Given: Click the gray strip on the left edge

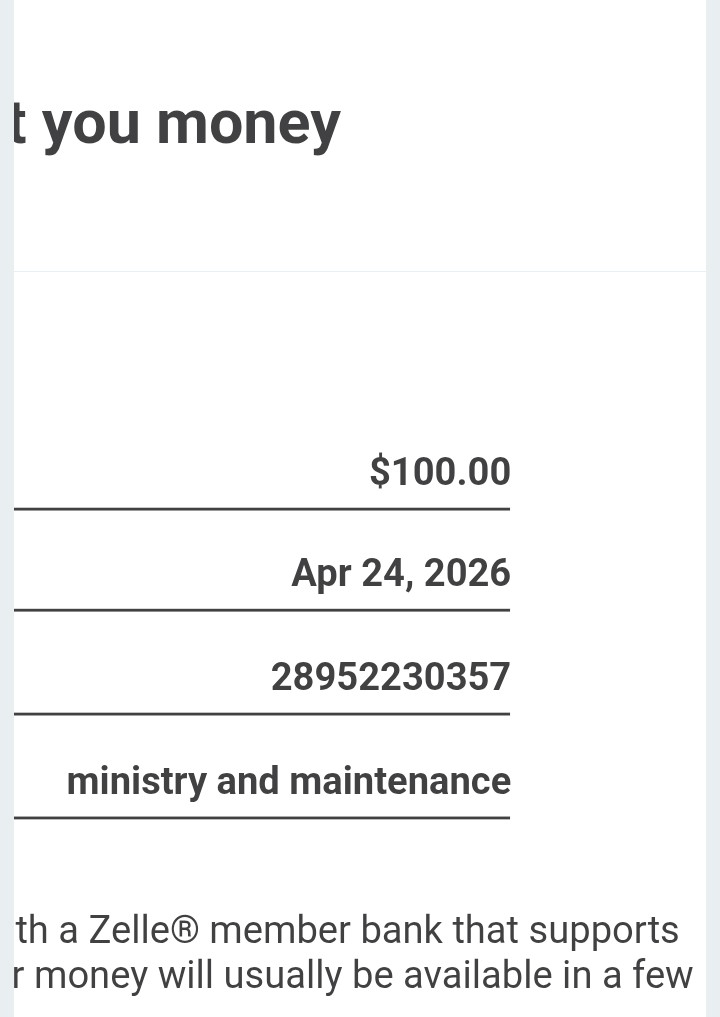Looking at the screenshot, I should point(6,500).
